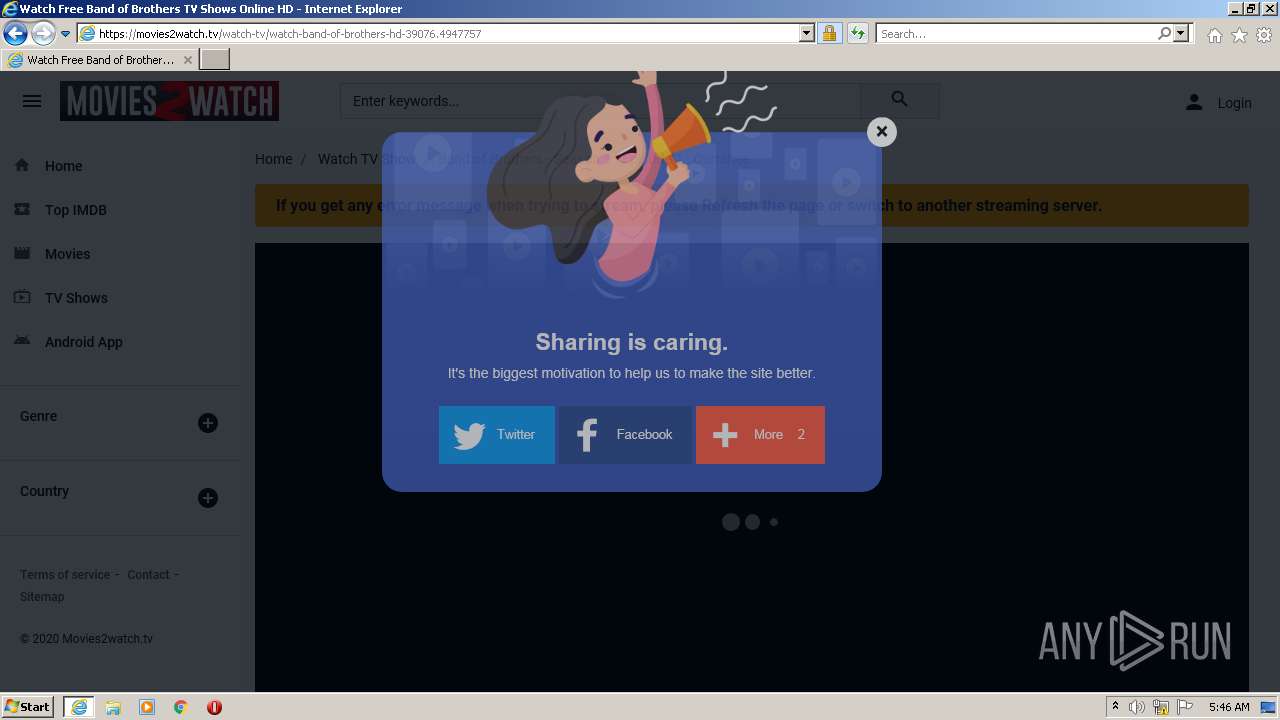The height and width of the screenshot is (720, 1280).
Task: Click the red antivirus taskbar icon
Action: [x=214, y=707]
